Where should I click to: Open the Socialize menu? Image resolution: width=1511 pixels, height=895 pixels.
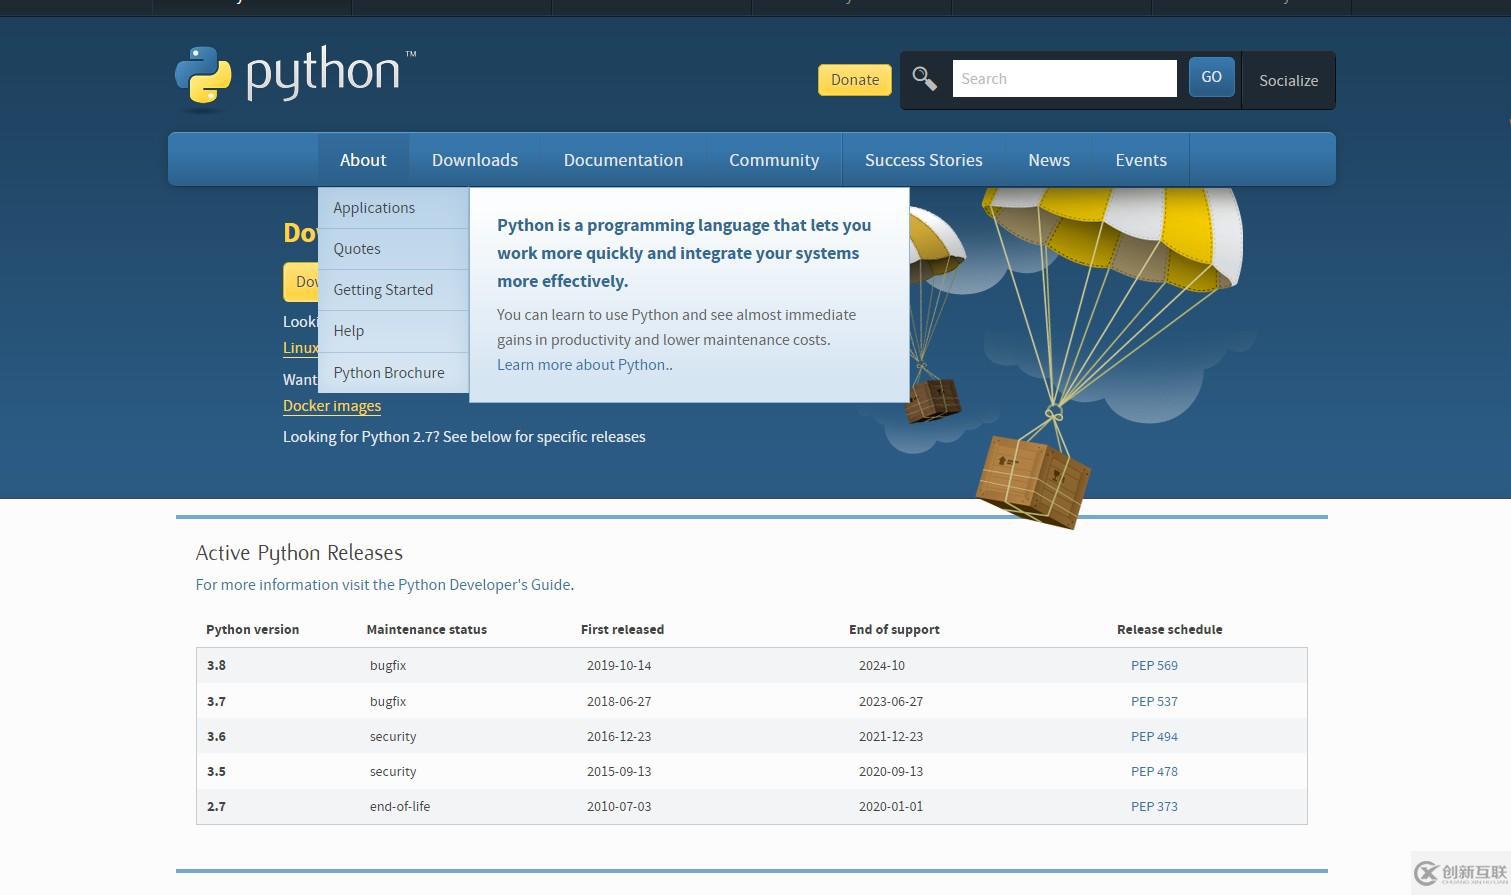click(1288, 81)
